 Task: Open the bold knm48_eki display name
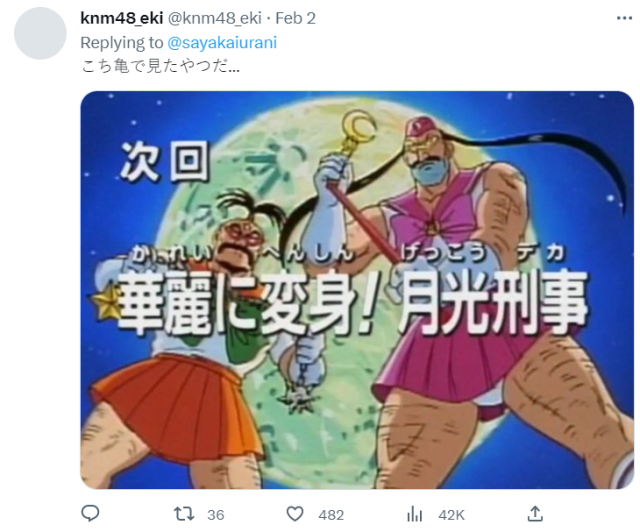(x=122, y=18)
